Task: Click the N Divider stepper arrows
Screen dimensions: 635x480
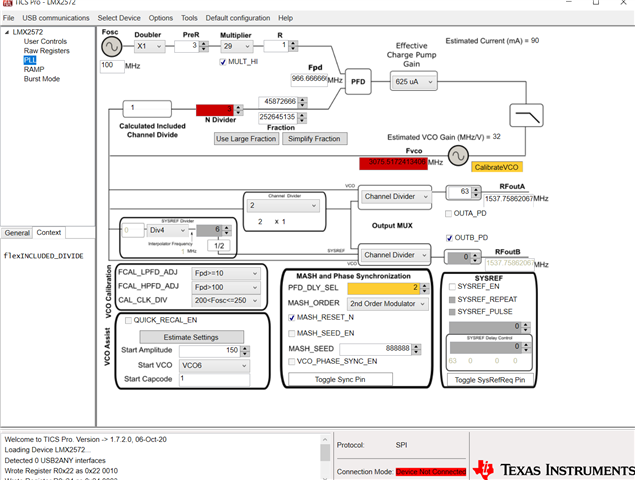Action: tap(239, 110)
